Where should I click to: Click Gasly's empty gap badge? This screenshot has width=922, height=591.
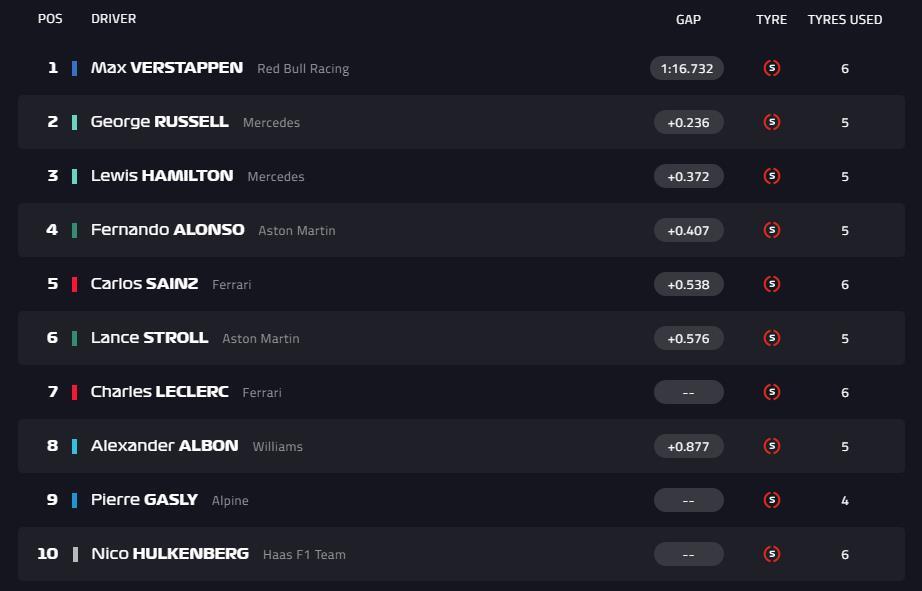click(688, 500)
